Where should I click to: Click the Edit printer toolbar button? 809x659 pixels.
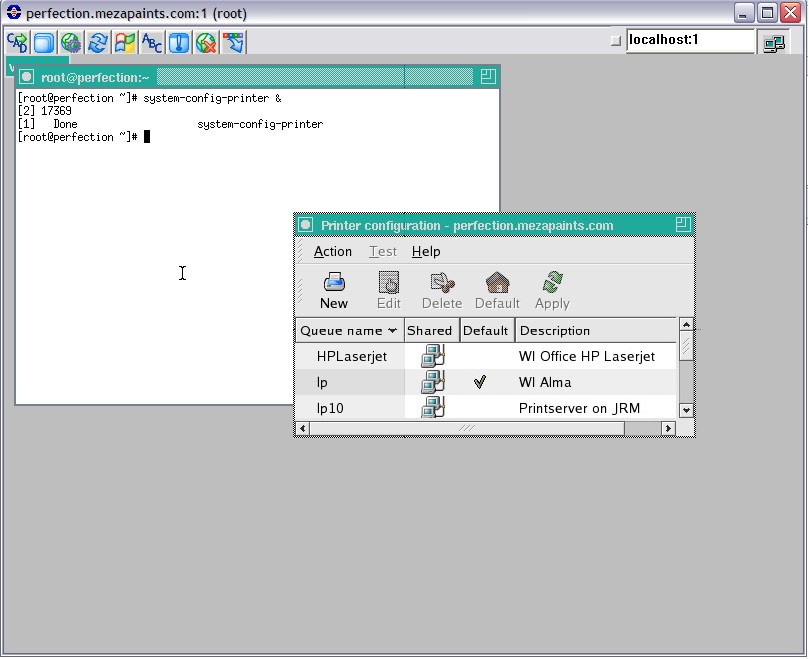pos(389,291)
